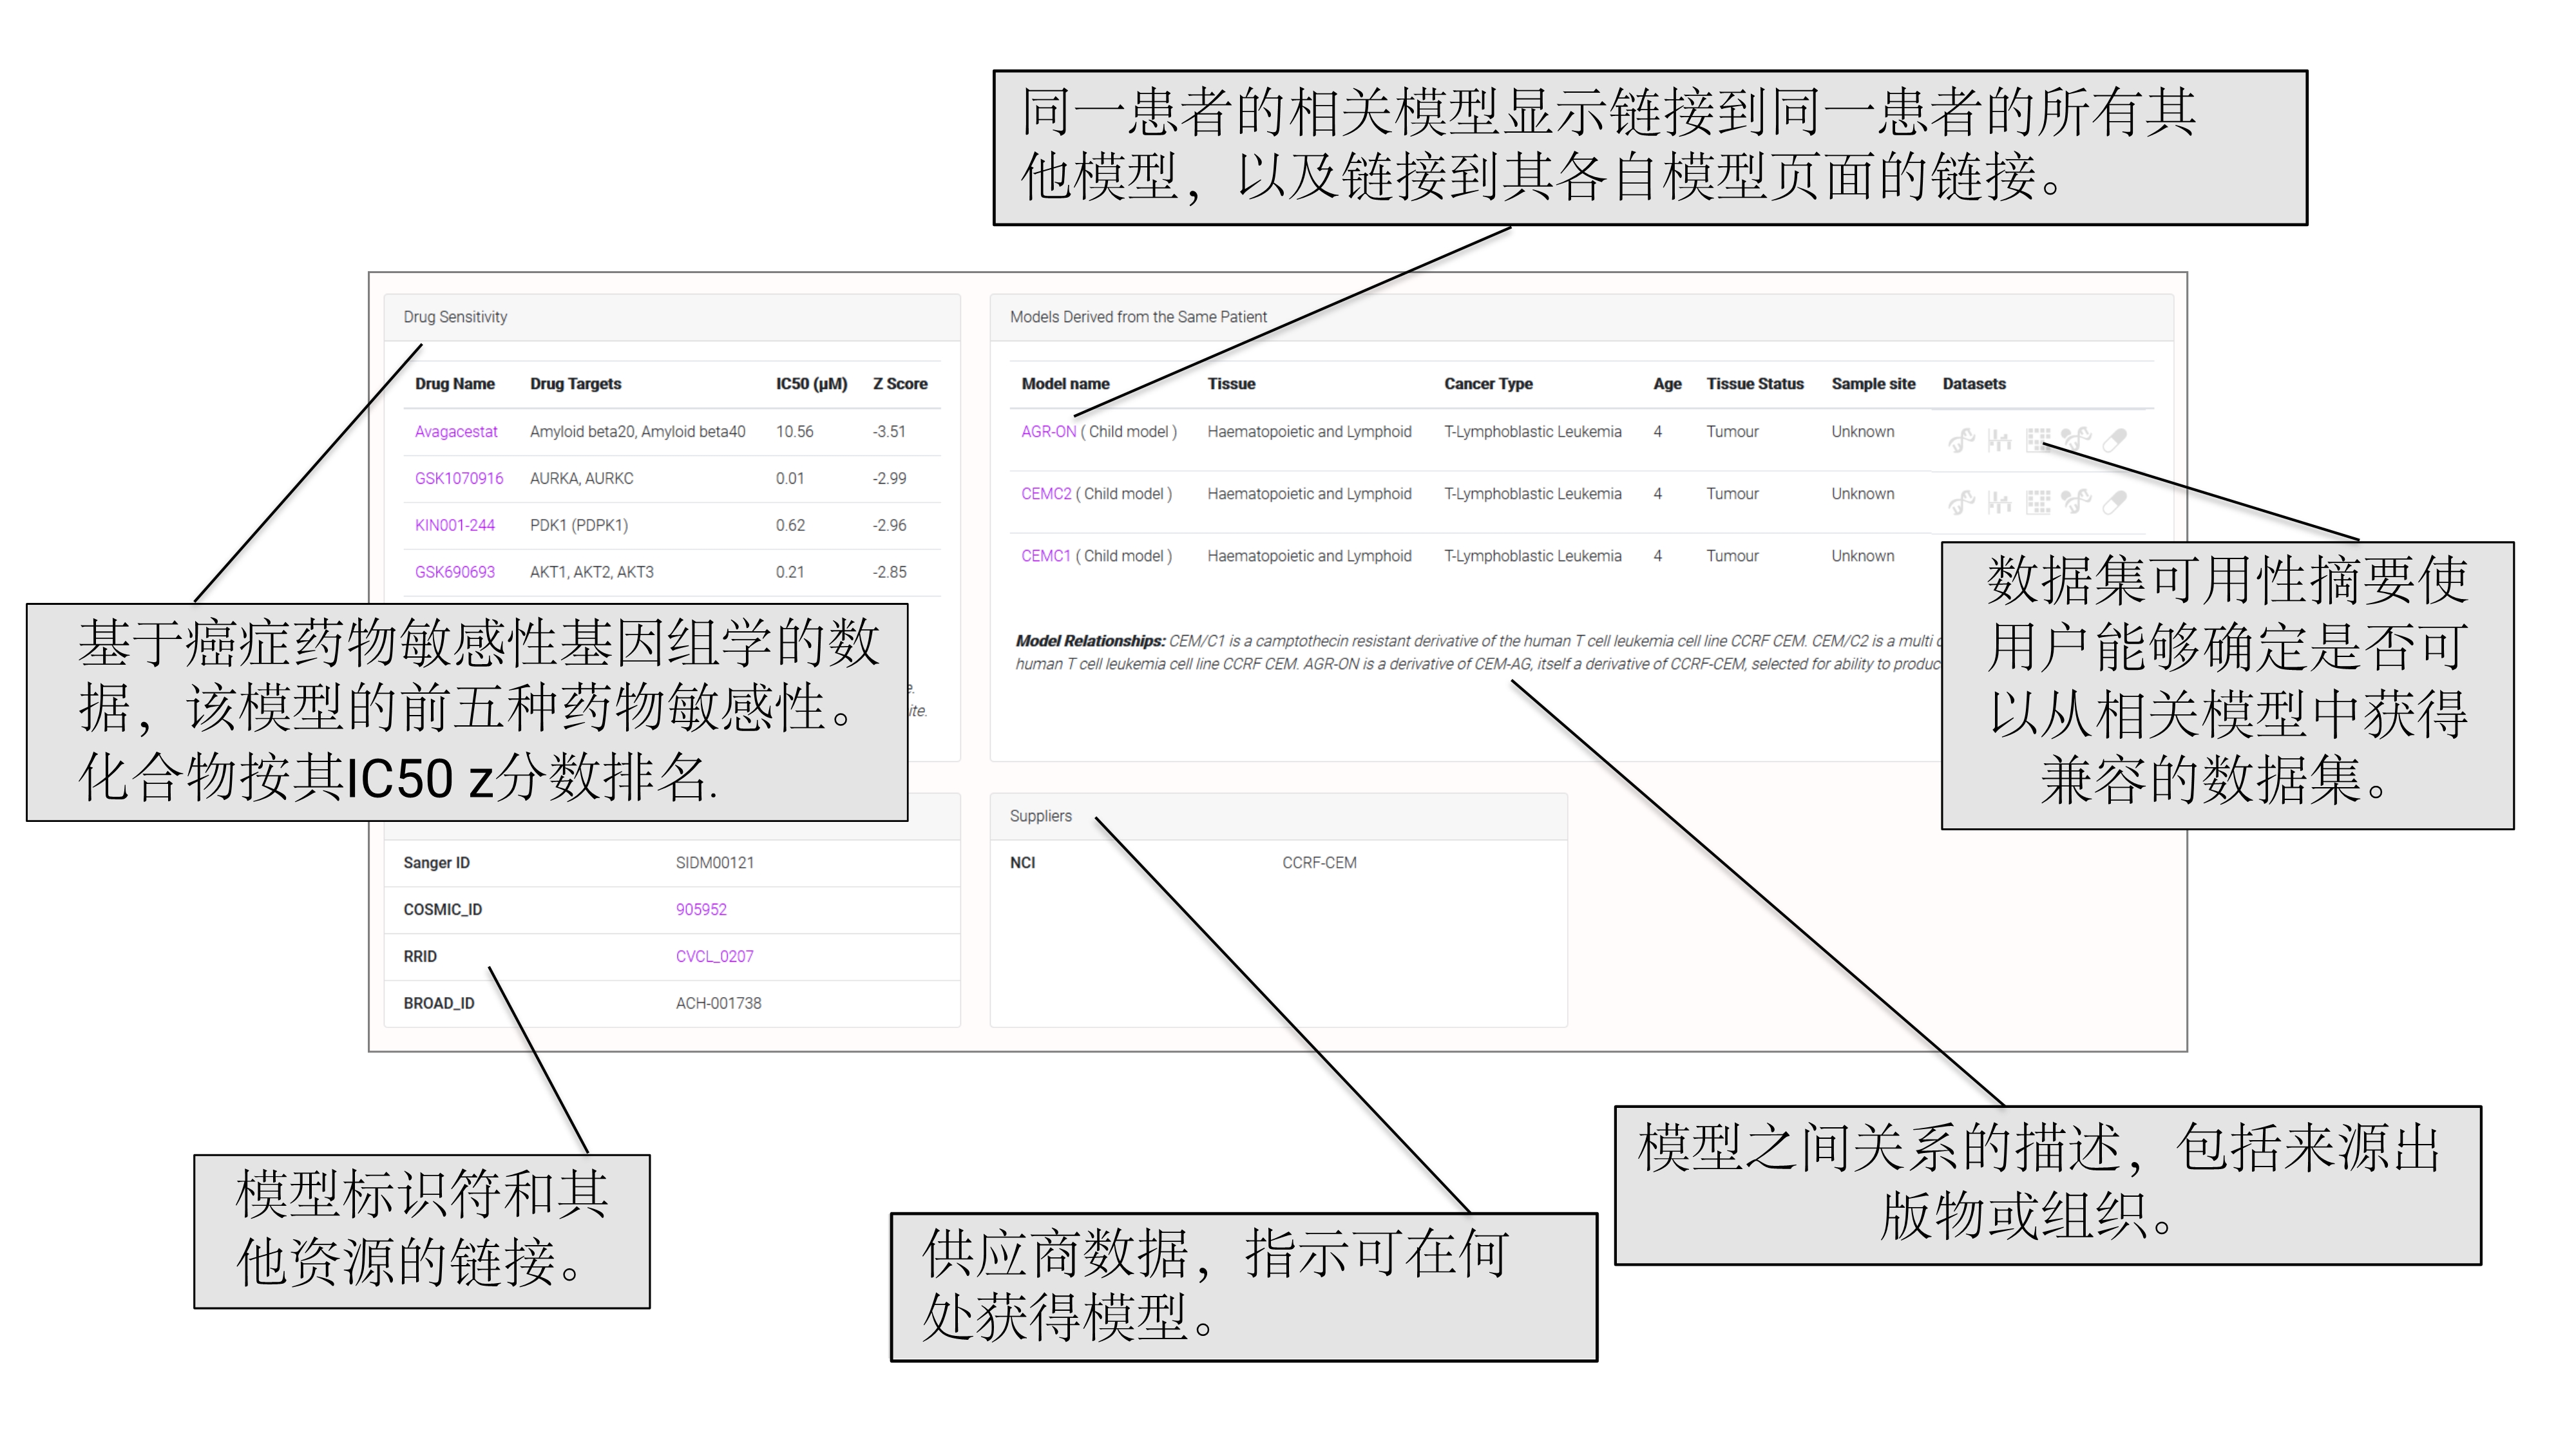Click the Z Score column header

pos(900,384)
